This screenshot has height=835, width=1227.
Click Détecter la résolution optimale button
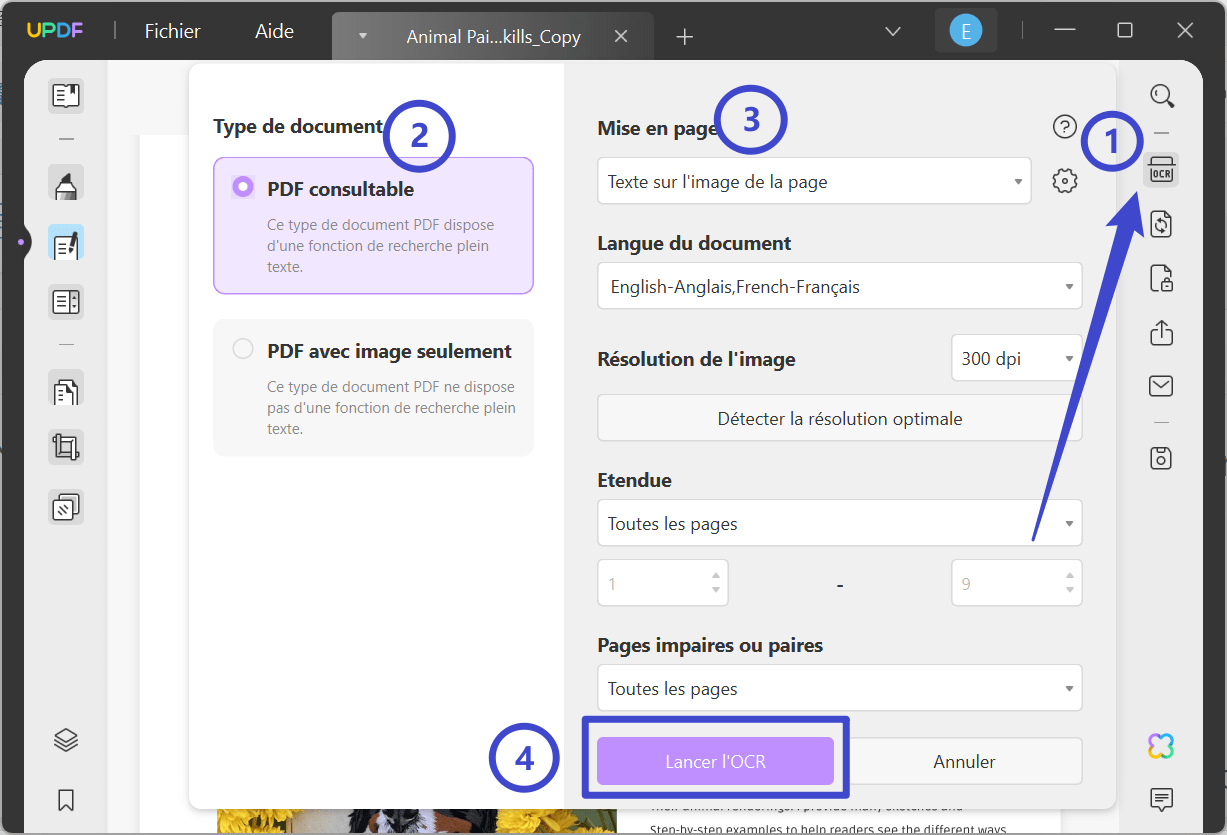pos(840,418)
